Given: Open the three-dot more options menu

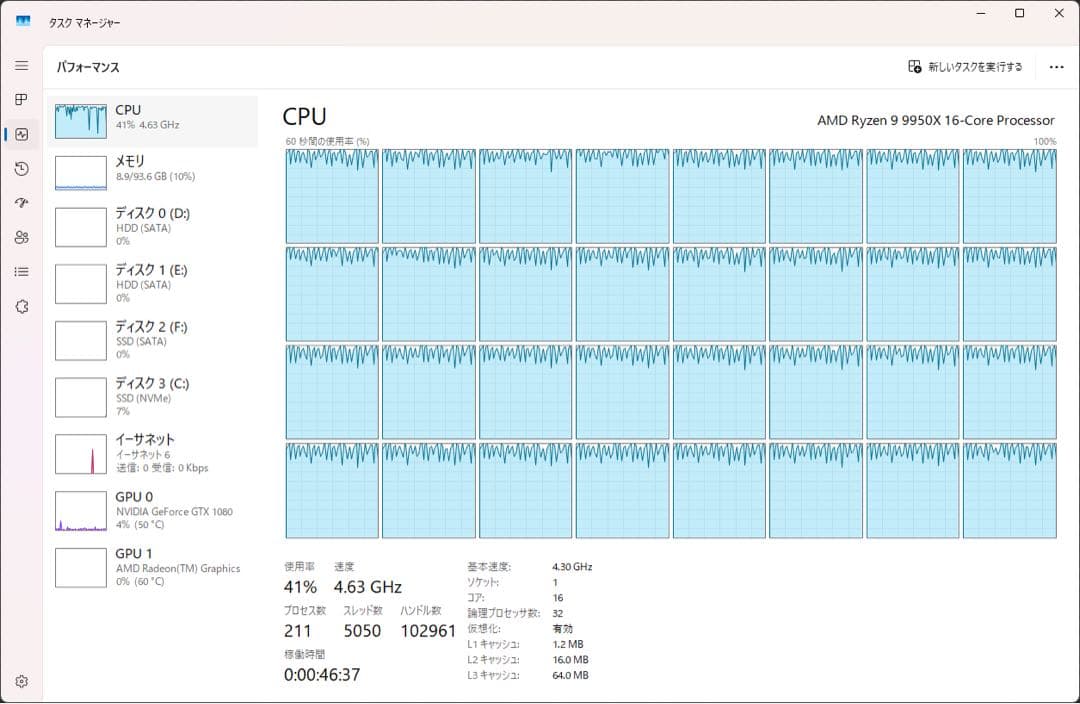Looking at the screenshot, I should pyautogui.click(x=1056, y=67).
